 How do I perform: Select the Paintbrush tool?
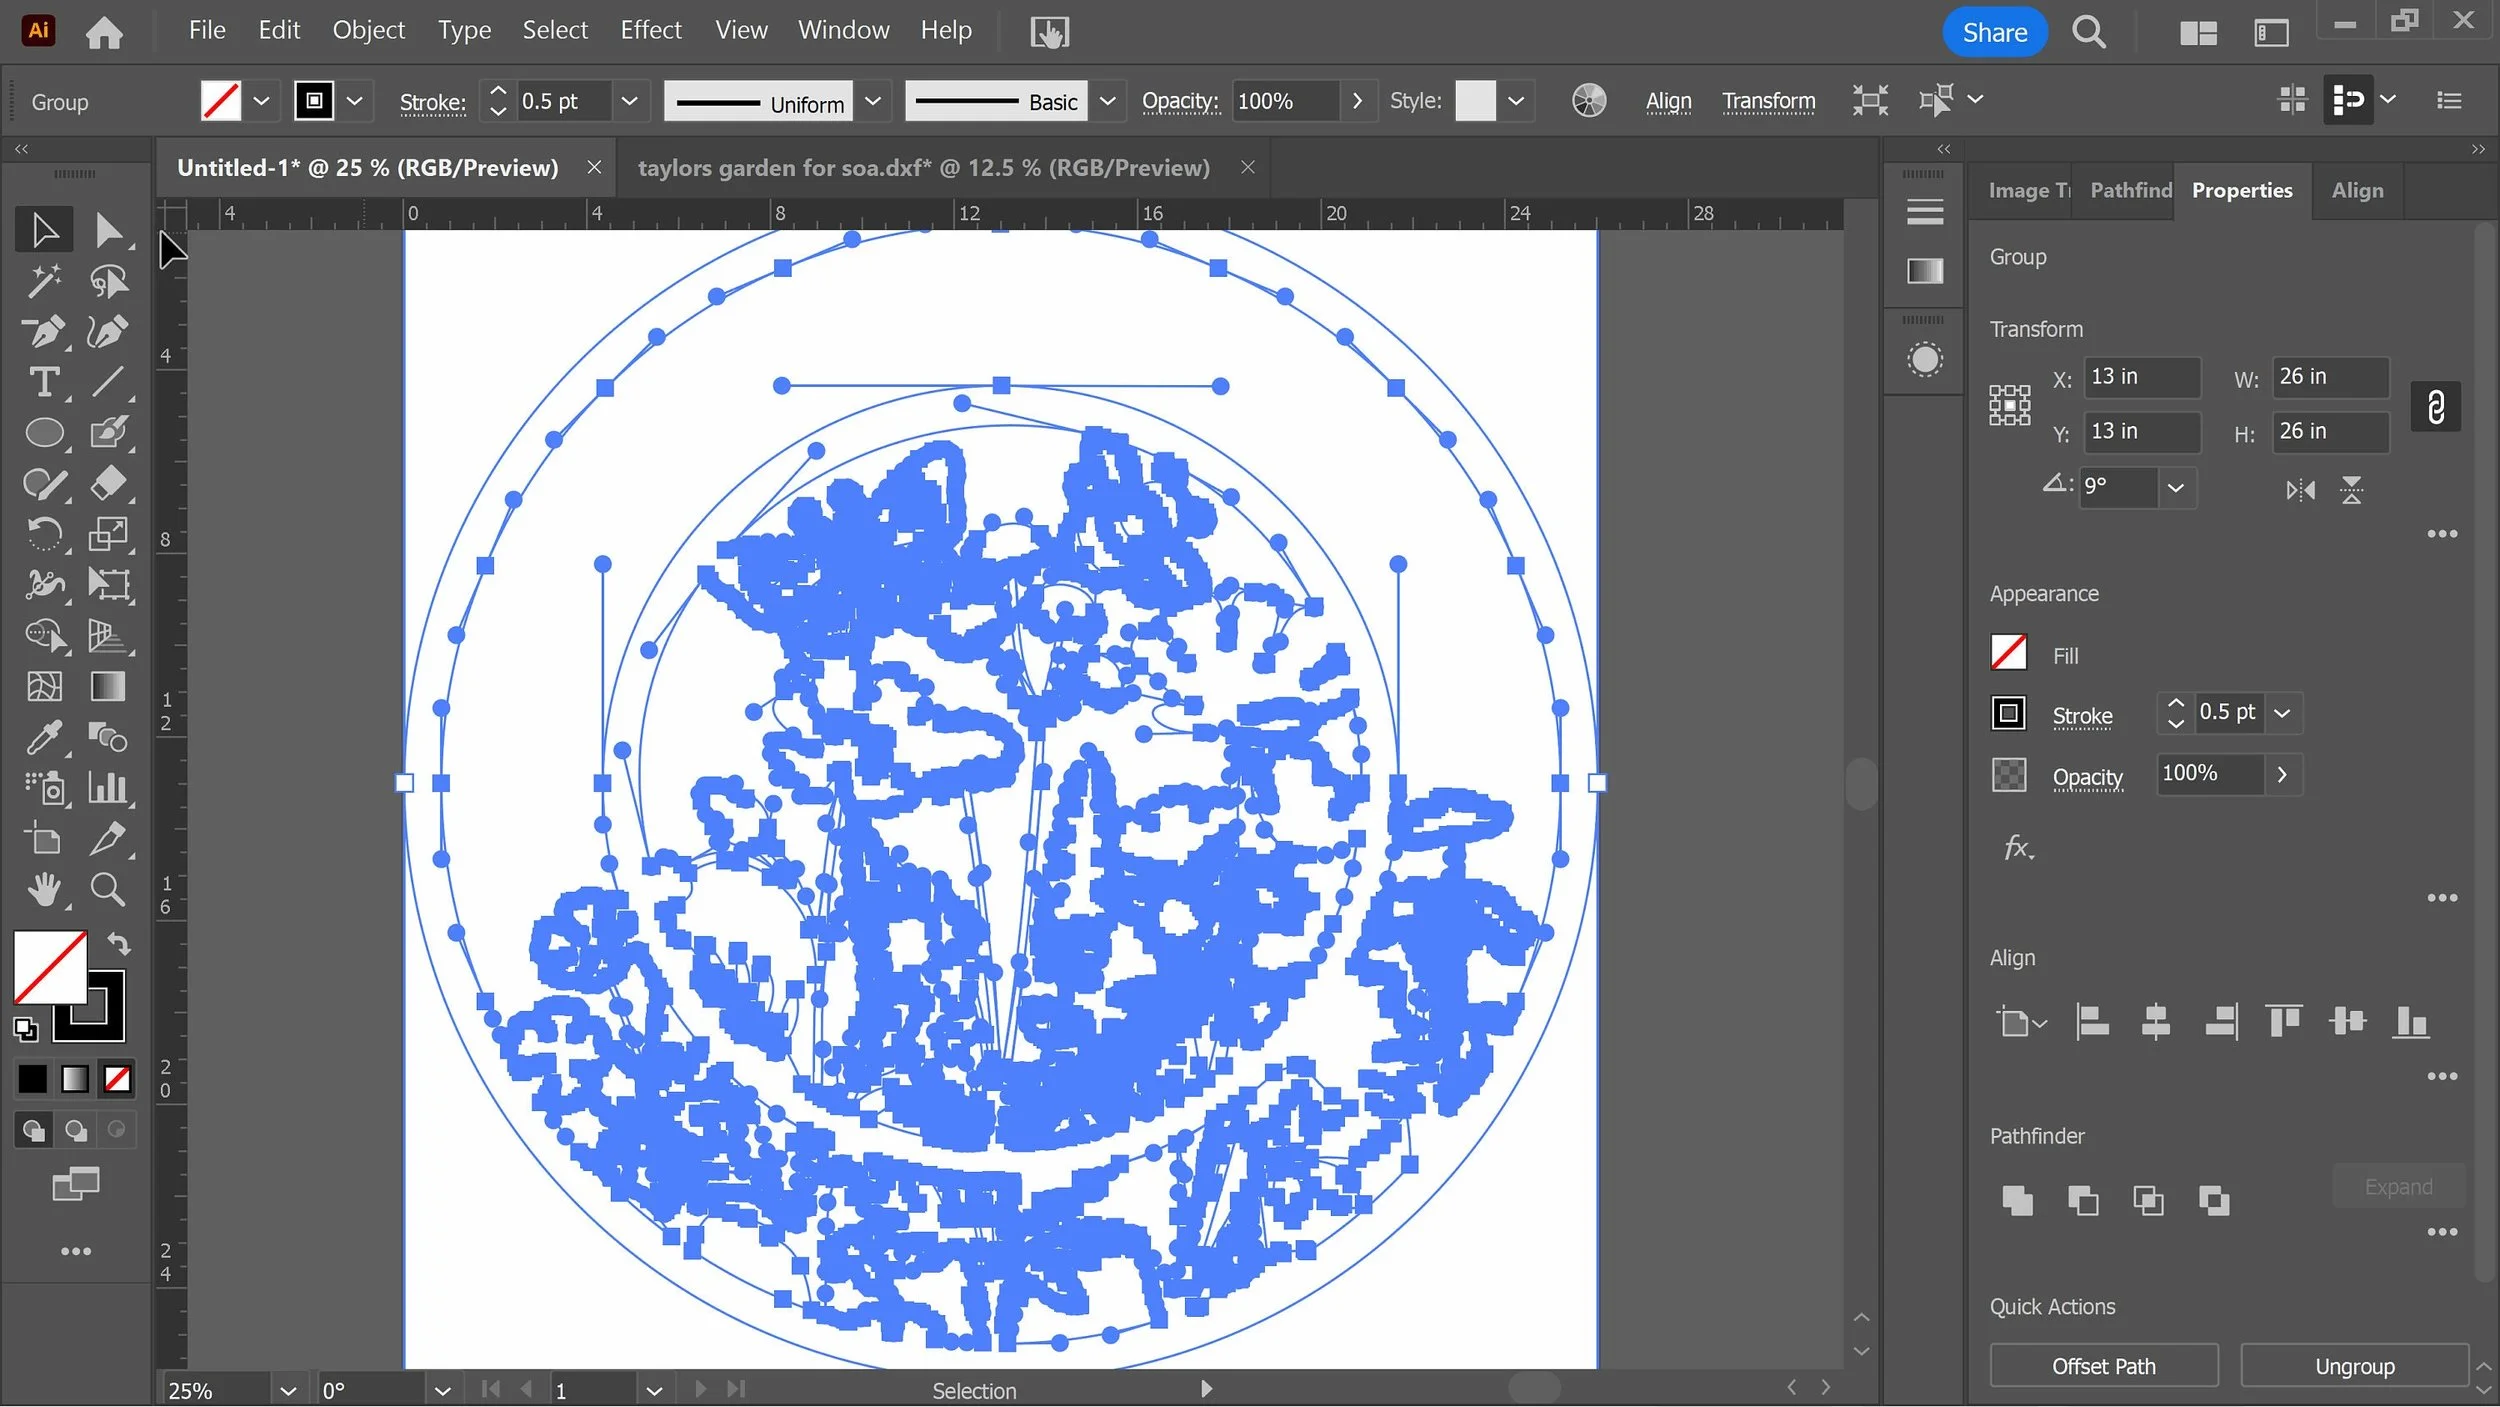point(107,432)
